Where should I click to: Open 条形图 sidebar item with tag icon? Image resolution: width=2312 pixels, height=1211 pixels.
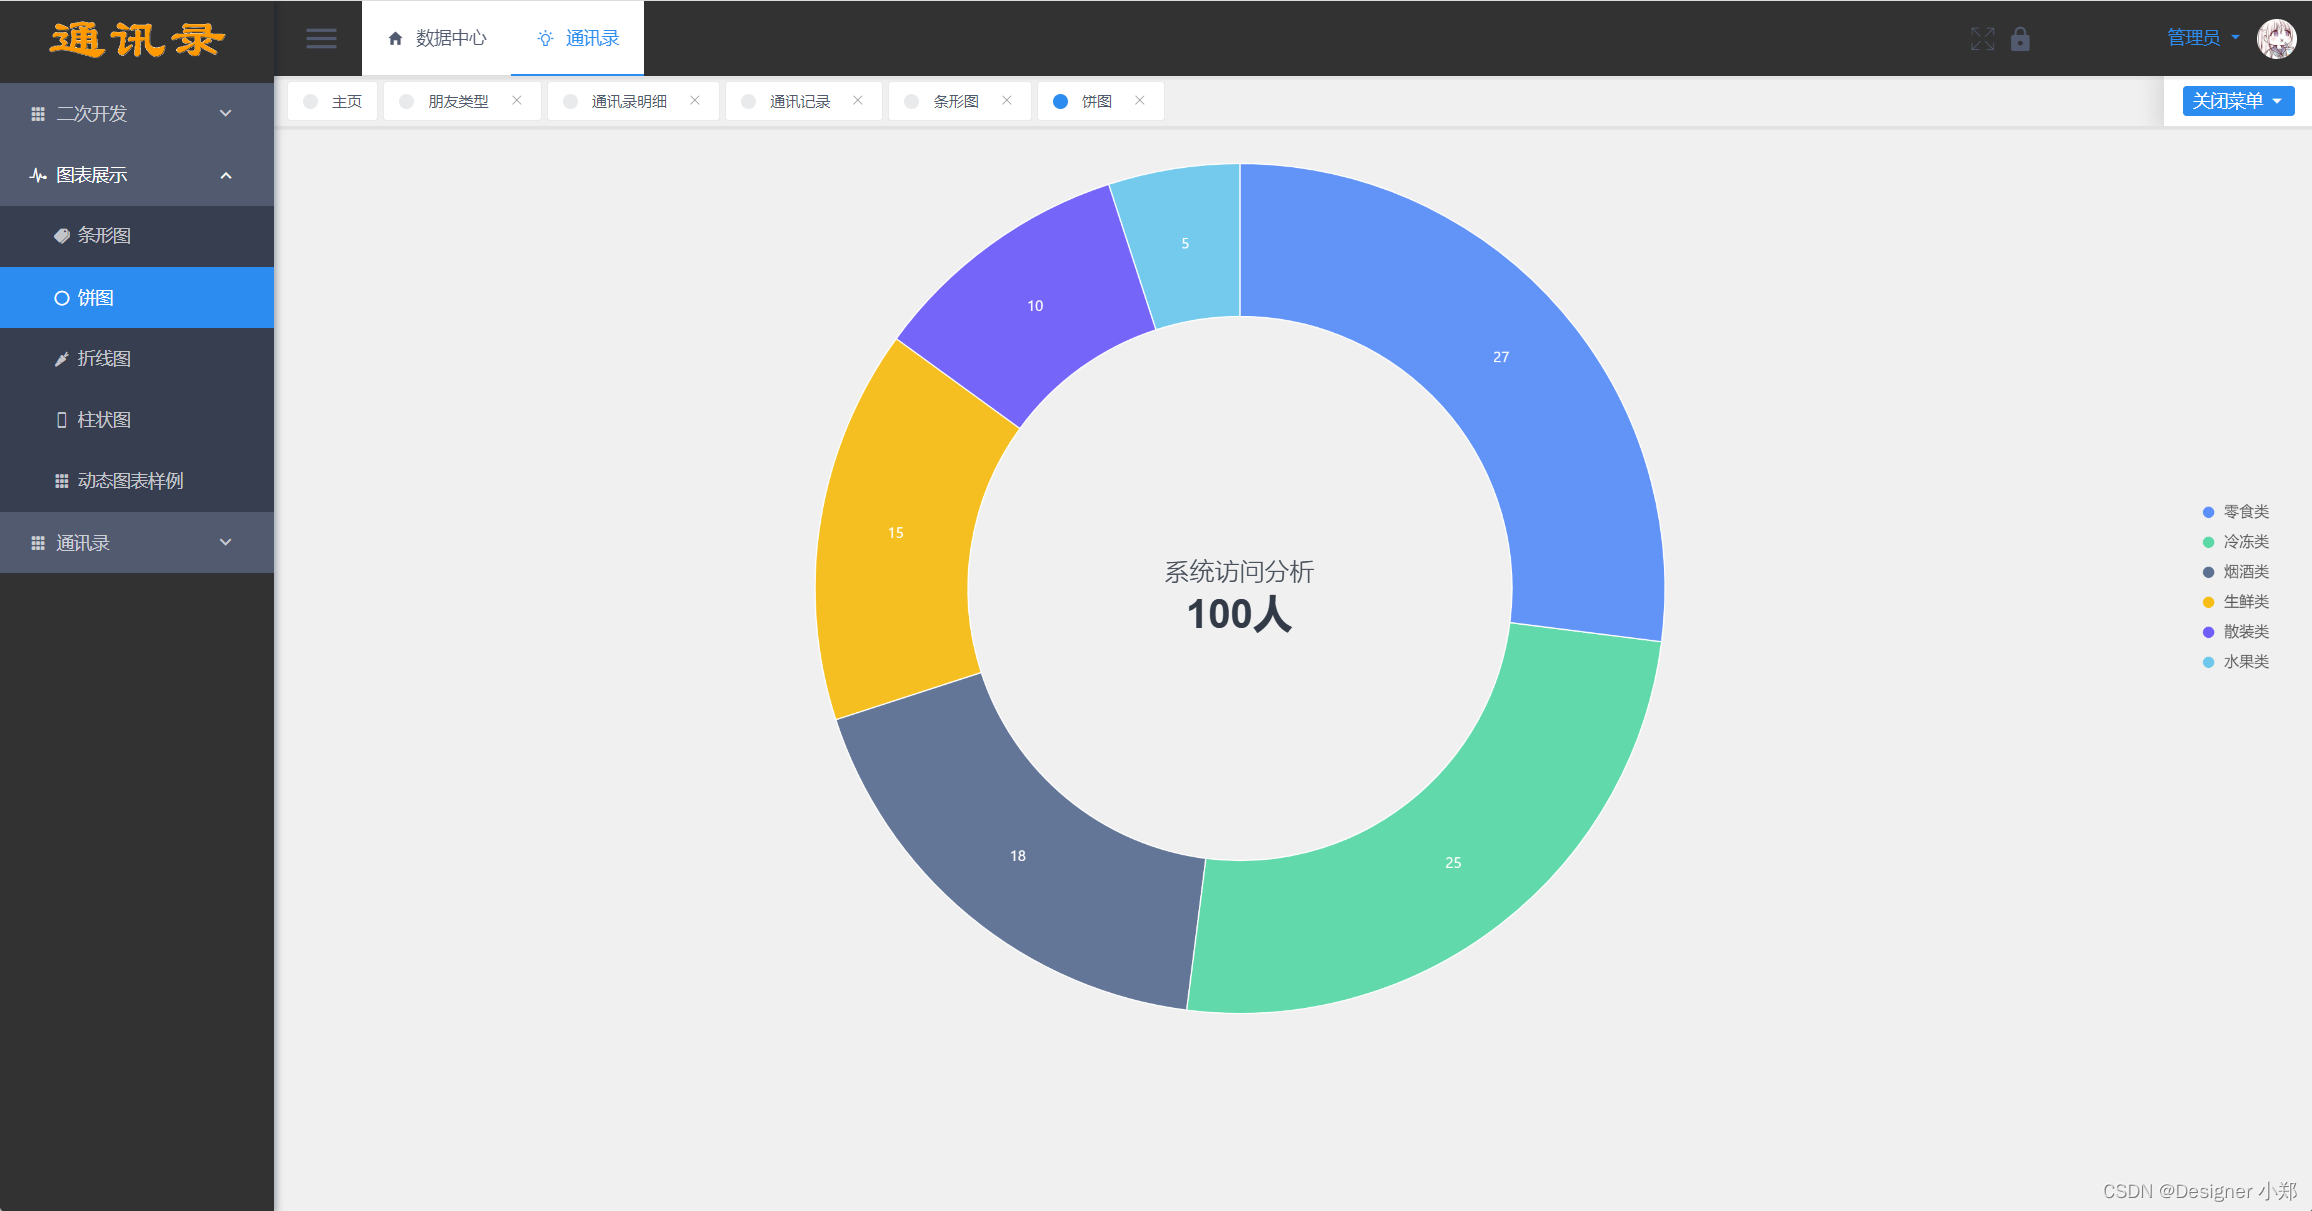(104, 236)
